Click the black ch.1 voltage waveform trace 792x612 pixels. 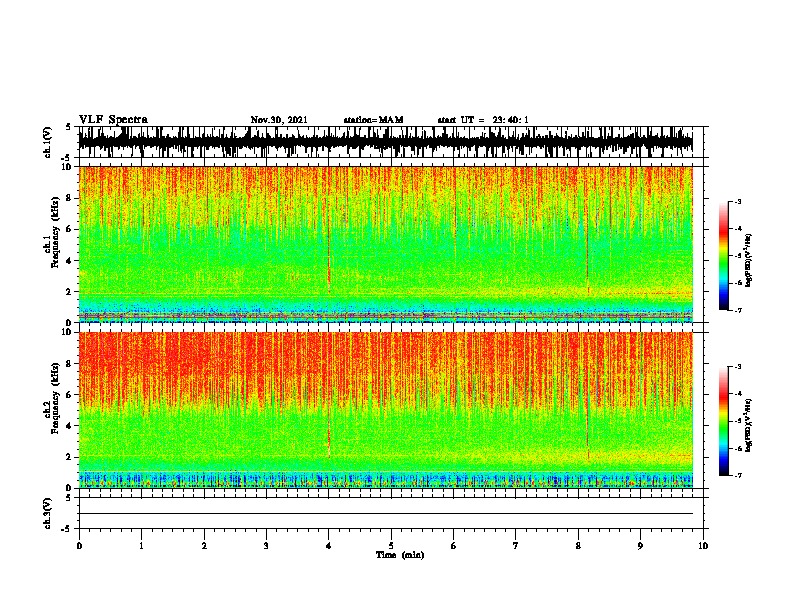click(x=385, y=142)
